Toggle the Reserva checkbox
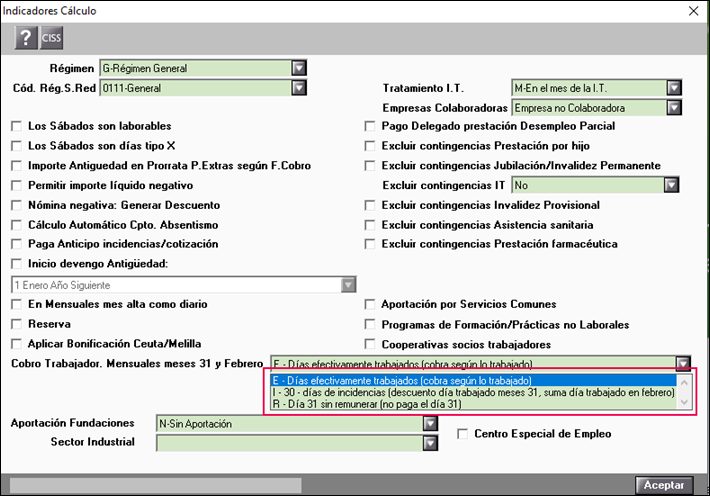 click(x=17, y=324)
